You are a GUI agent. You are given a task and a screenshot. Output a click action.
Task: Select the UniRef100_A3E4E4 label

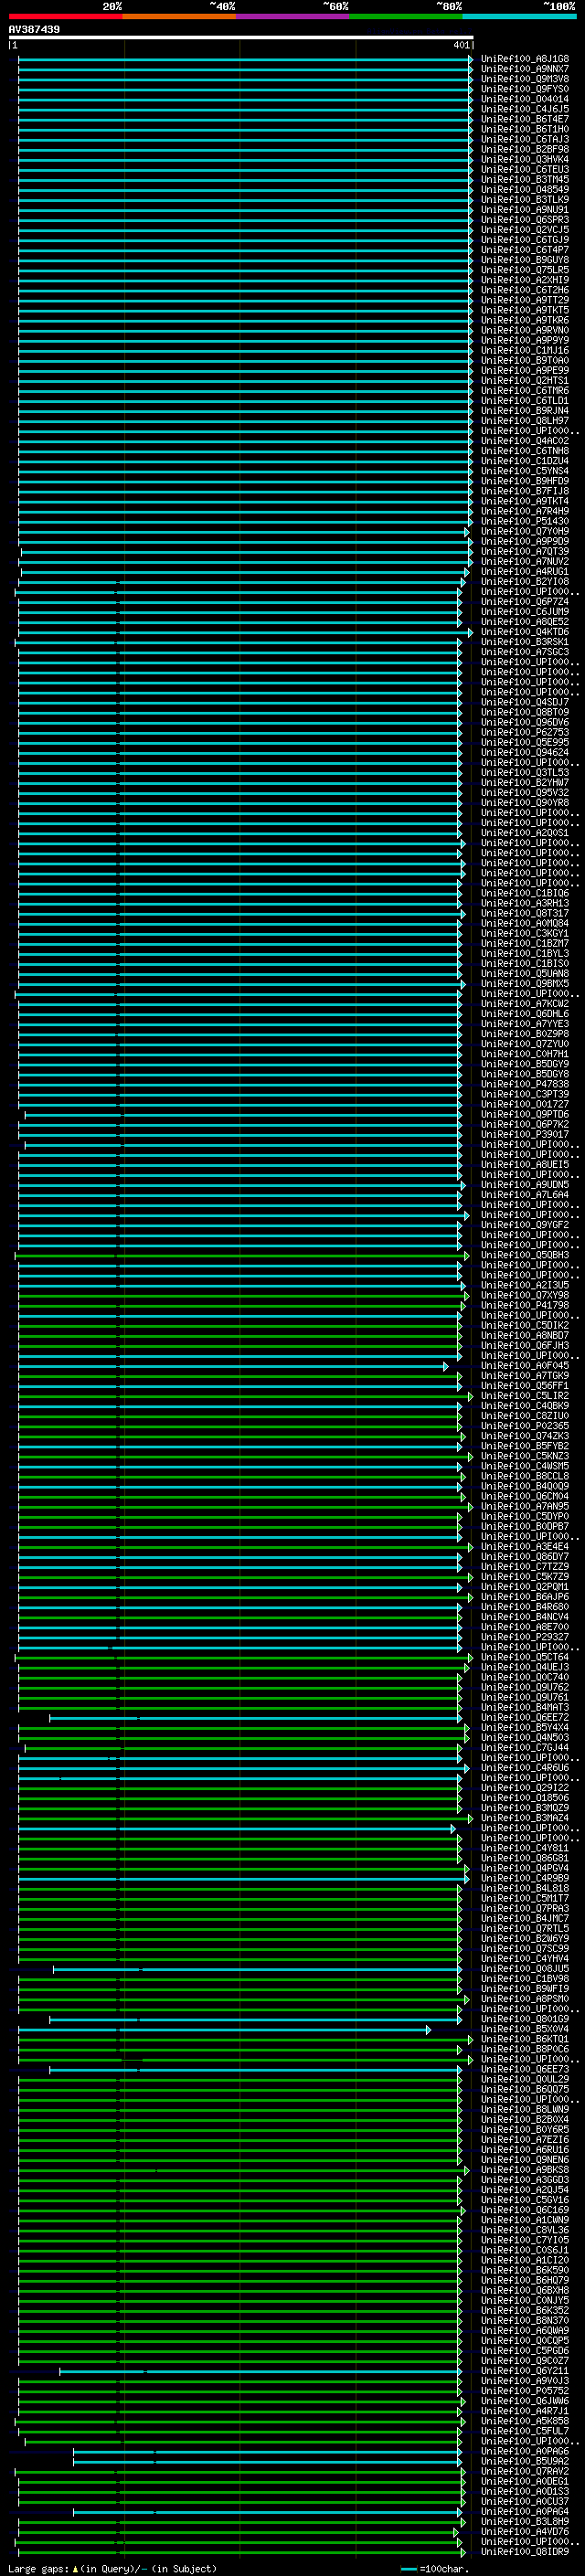pos(525,1546)
